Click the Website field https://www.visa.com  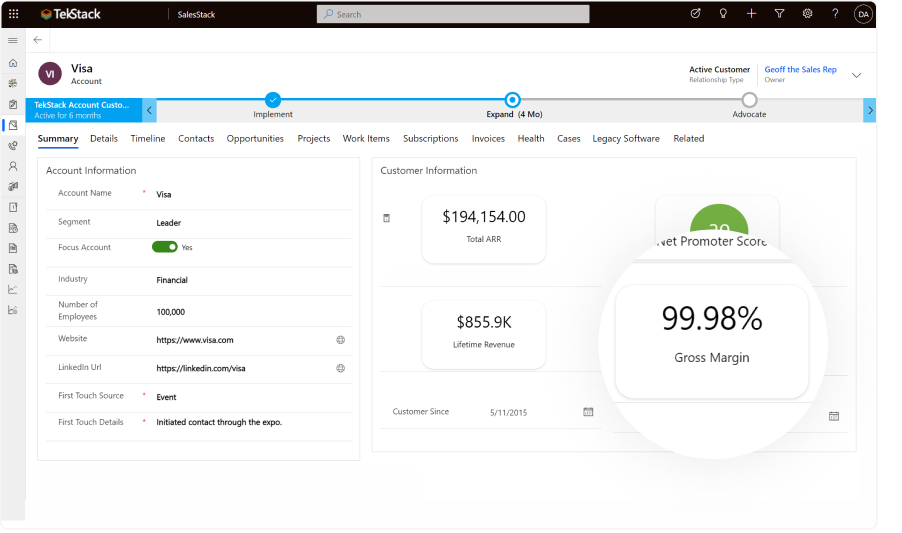195,340
